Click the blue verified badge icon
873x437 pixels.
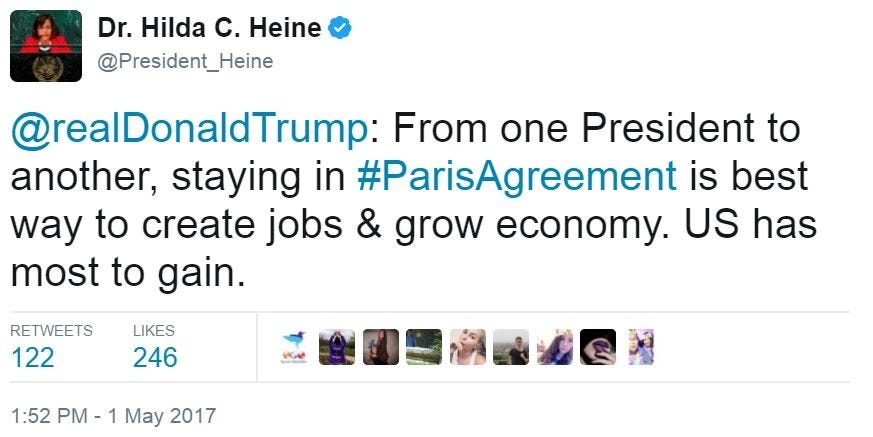[340, 29]
